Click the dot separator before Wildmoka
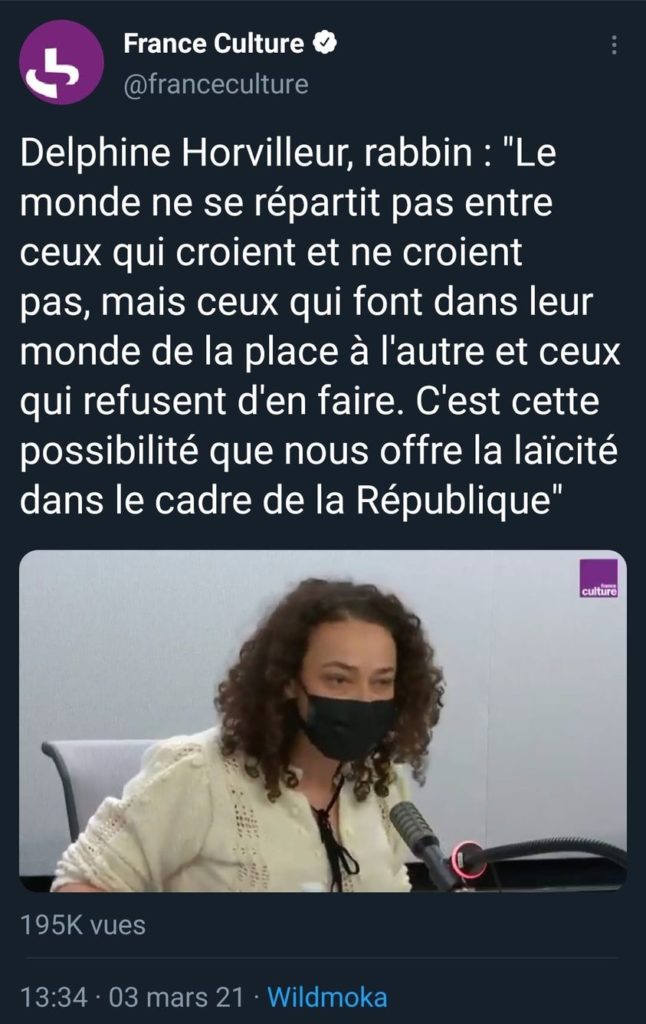The height and width of the screenshot is (1024, 646). click(256, 998)
